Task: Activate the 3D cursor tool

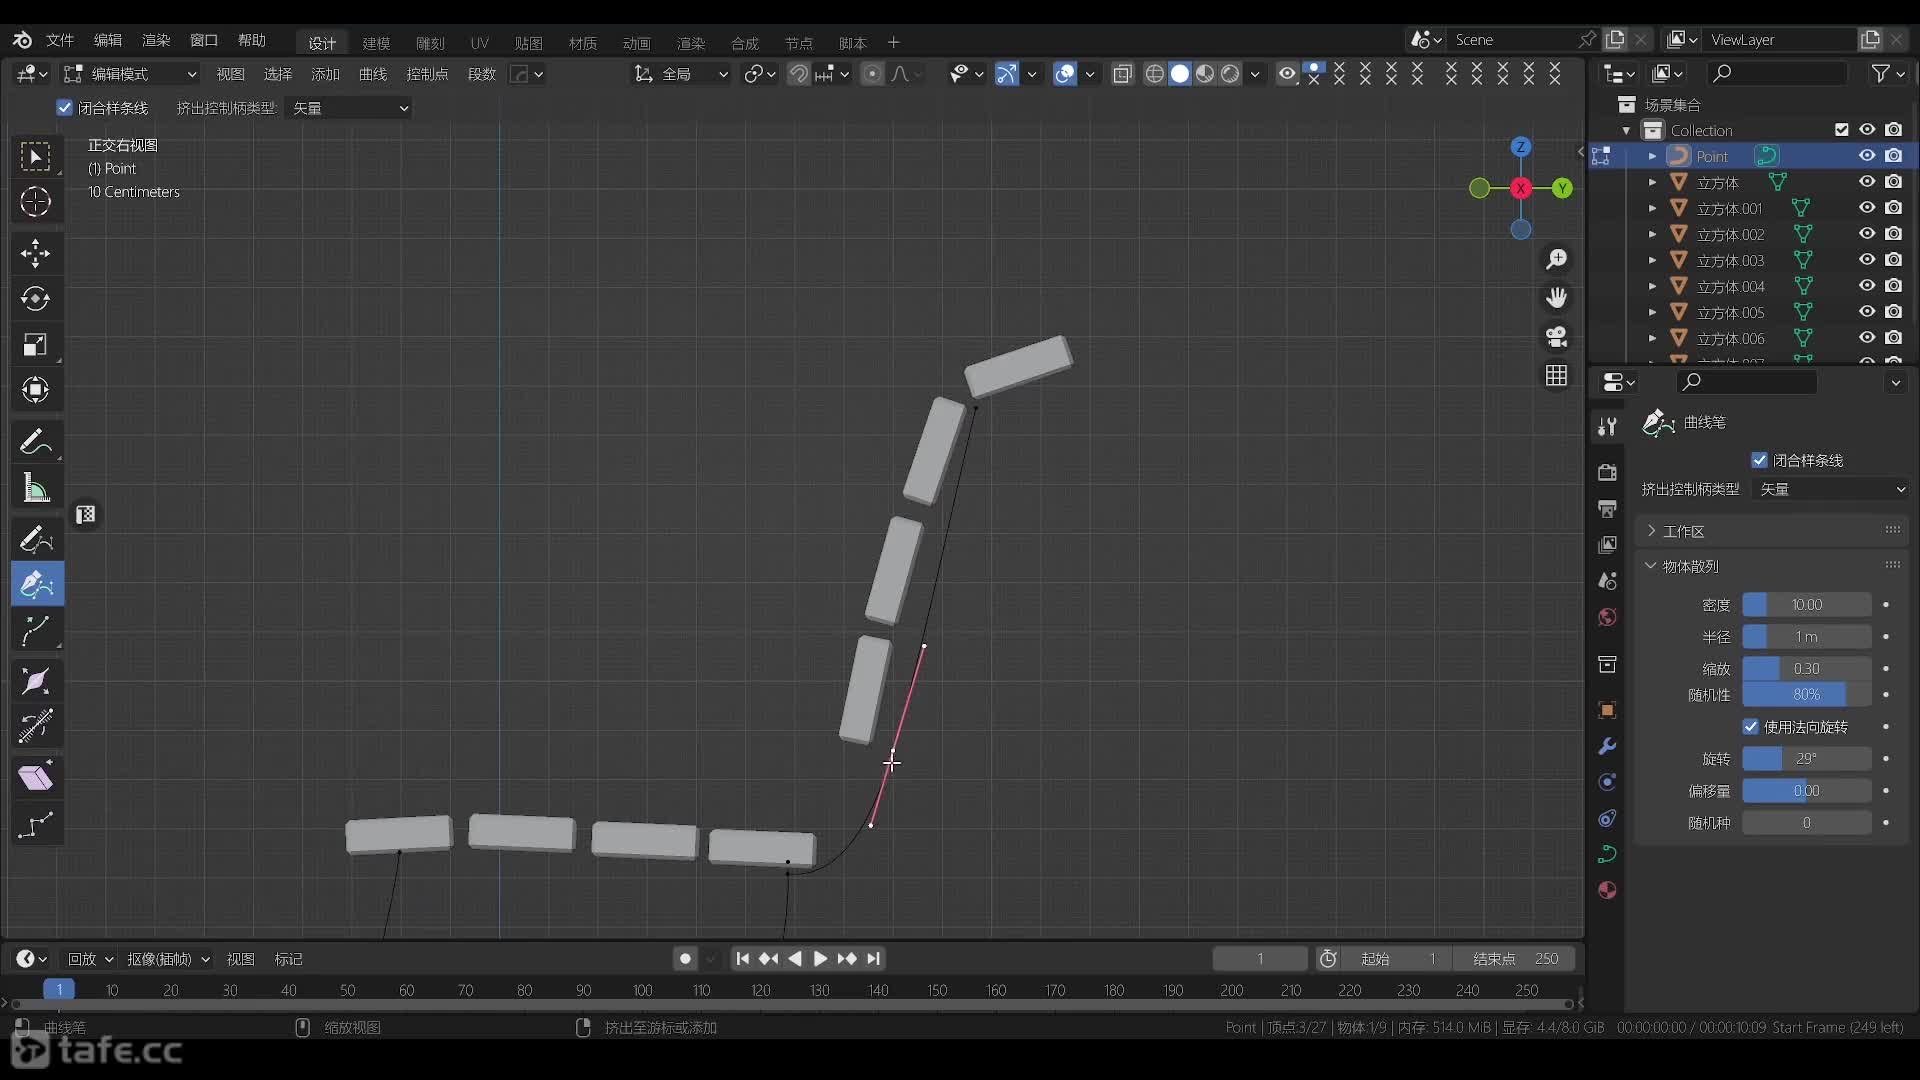Action: pyautogui.click(x=36, y=202)
